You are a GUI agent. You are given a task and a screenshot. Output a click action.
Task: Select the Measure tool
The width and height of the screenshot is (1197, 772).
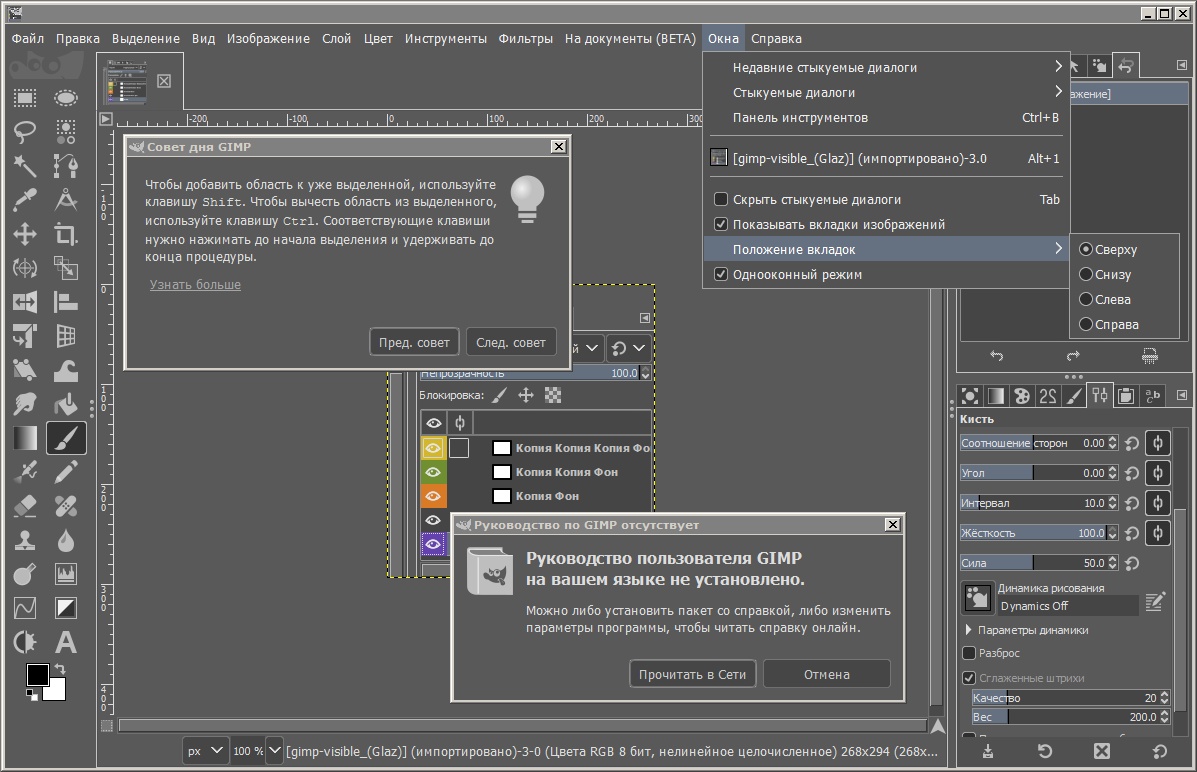pyautogui.click(x=66, y=200)
